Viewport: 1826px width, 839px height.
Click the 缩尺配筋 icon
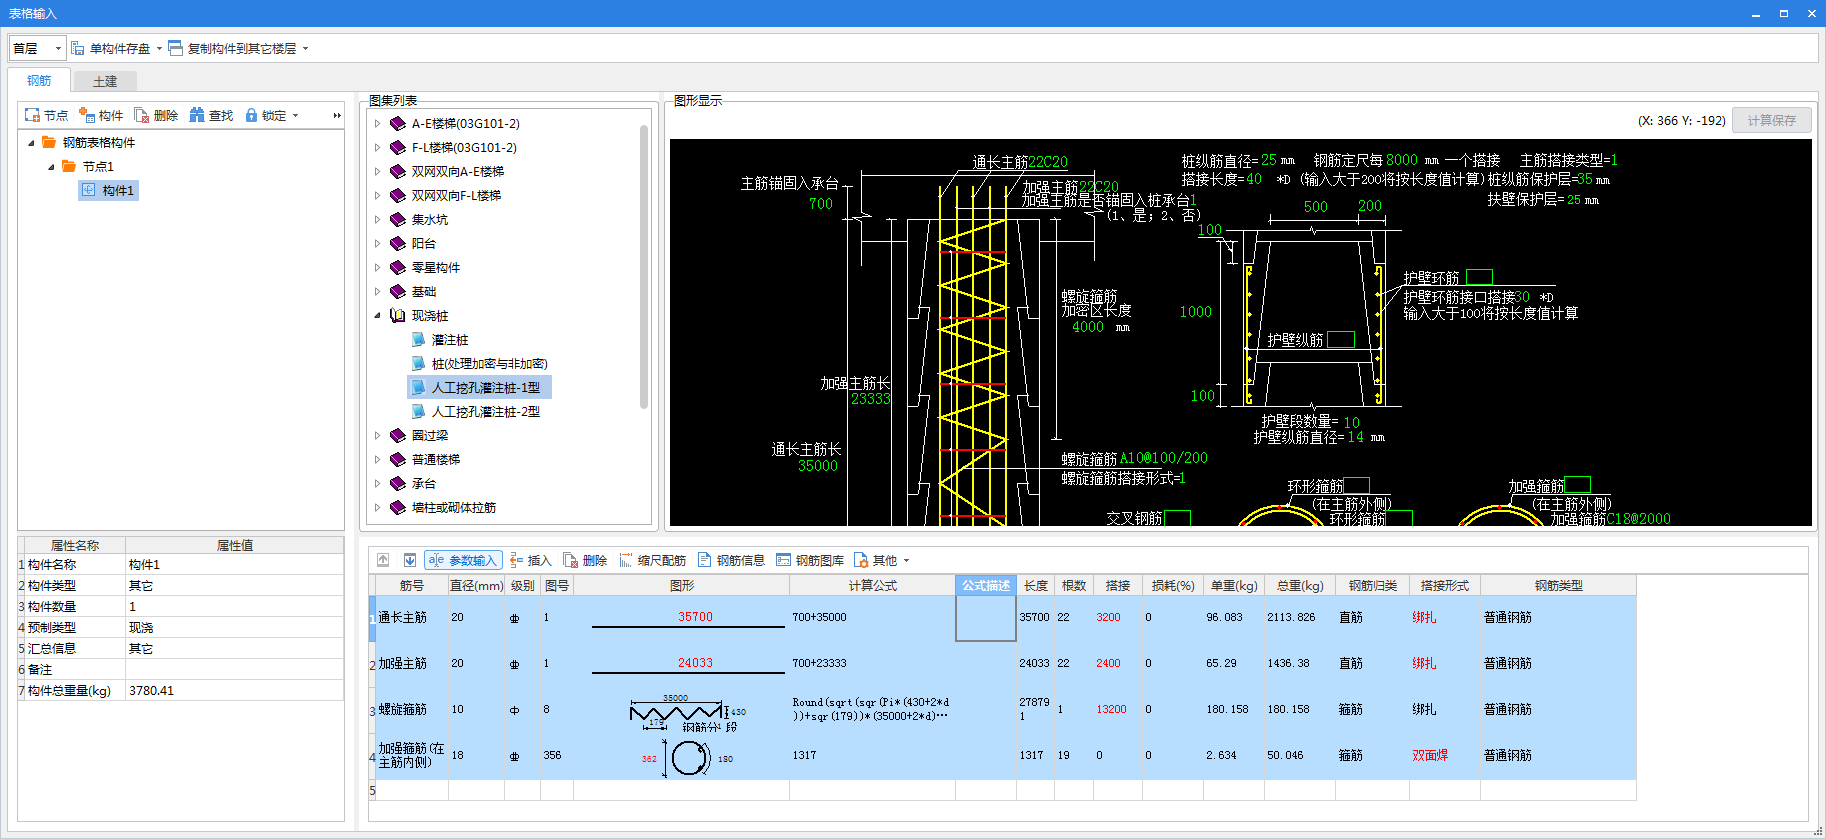coord(626,560)
